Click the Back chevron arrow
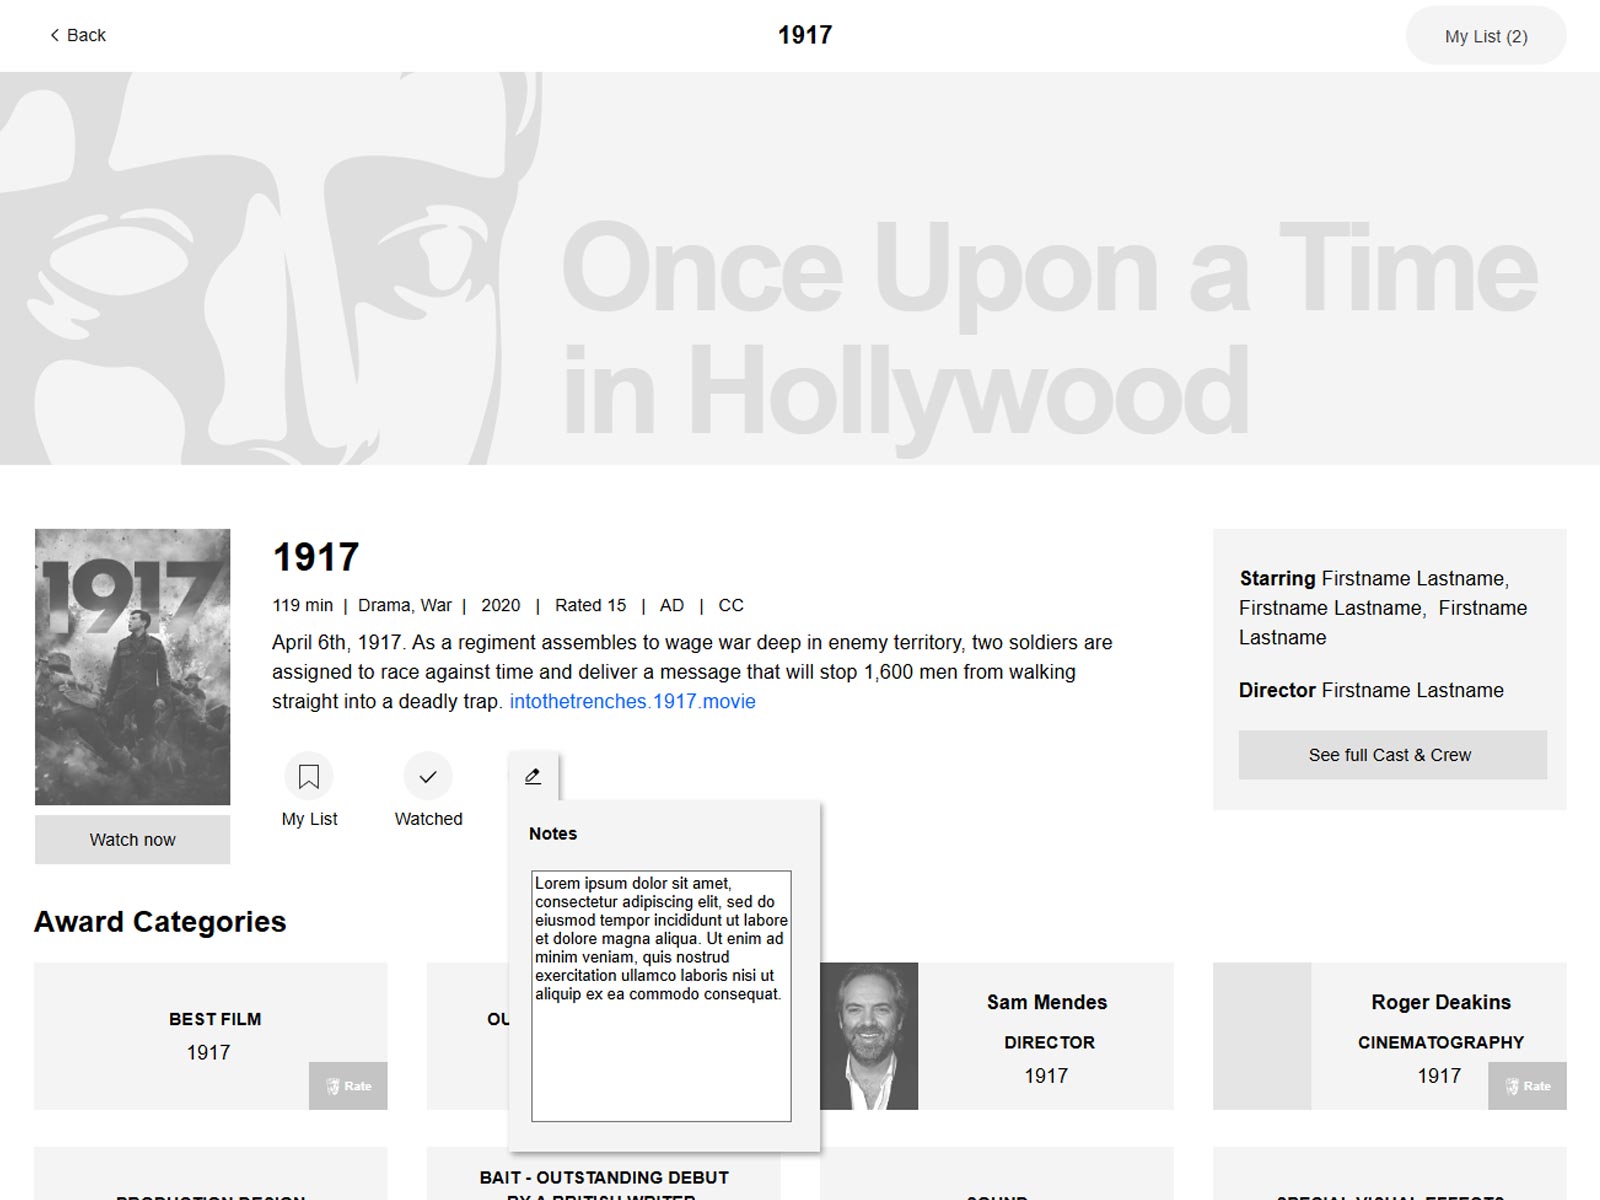 55,36
